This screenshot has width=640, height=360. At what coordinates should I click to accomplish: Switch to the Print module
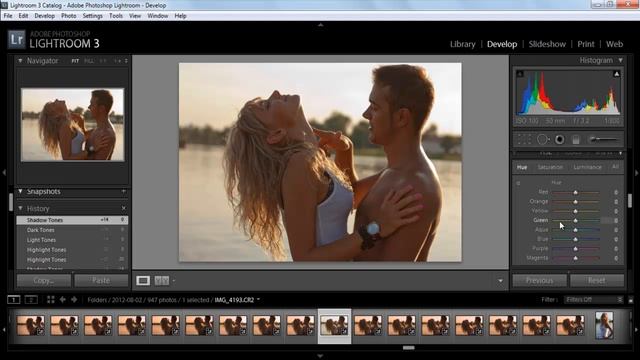pos(586,44)
